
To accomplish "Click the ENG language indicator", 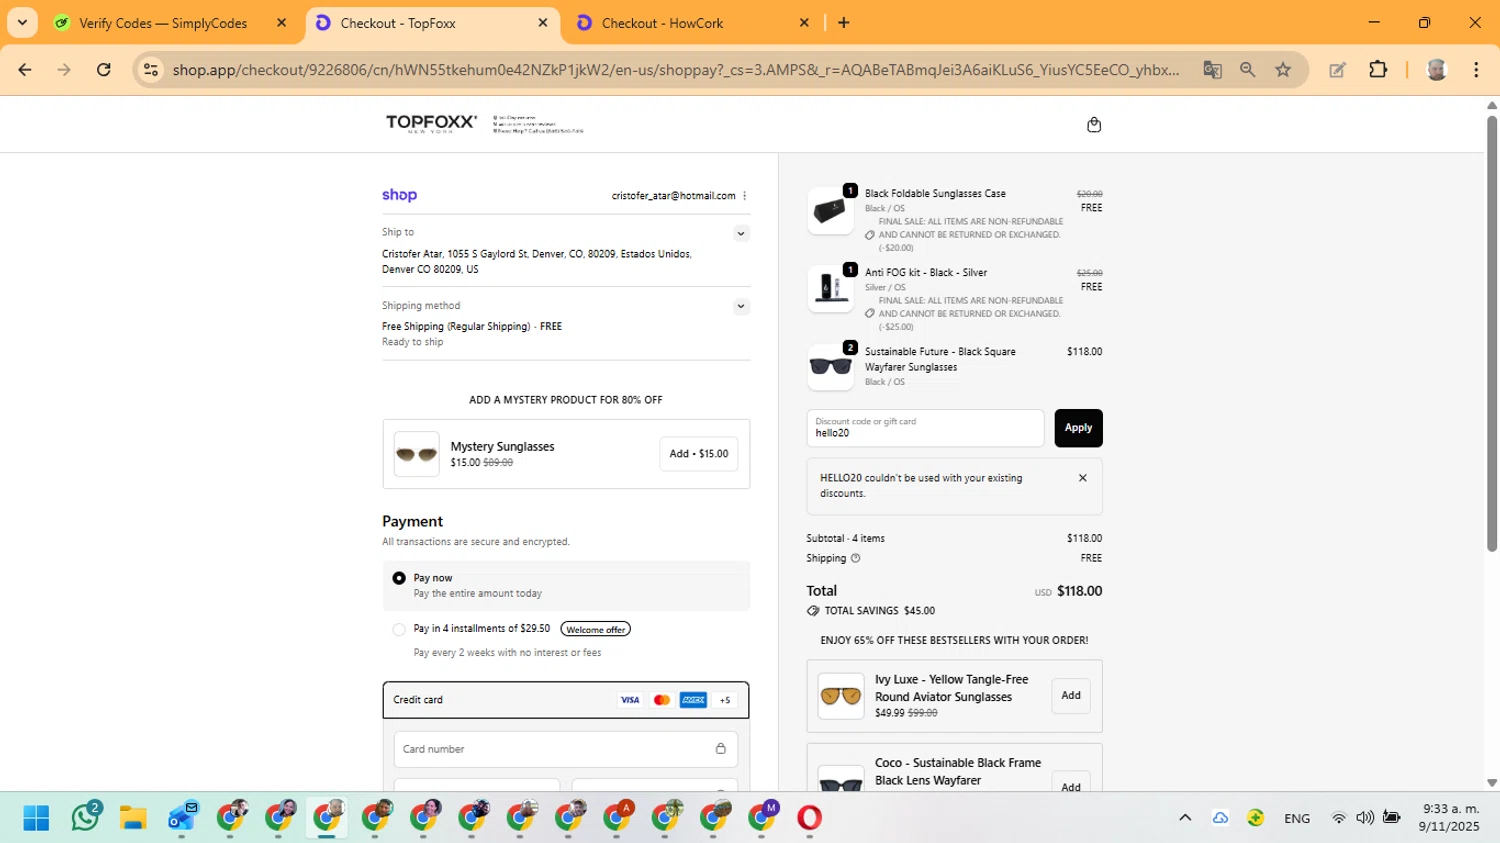I will 1297,819.
